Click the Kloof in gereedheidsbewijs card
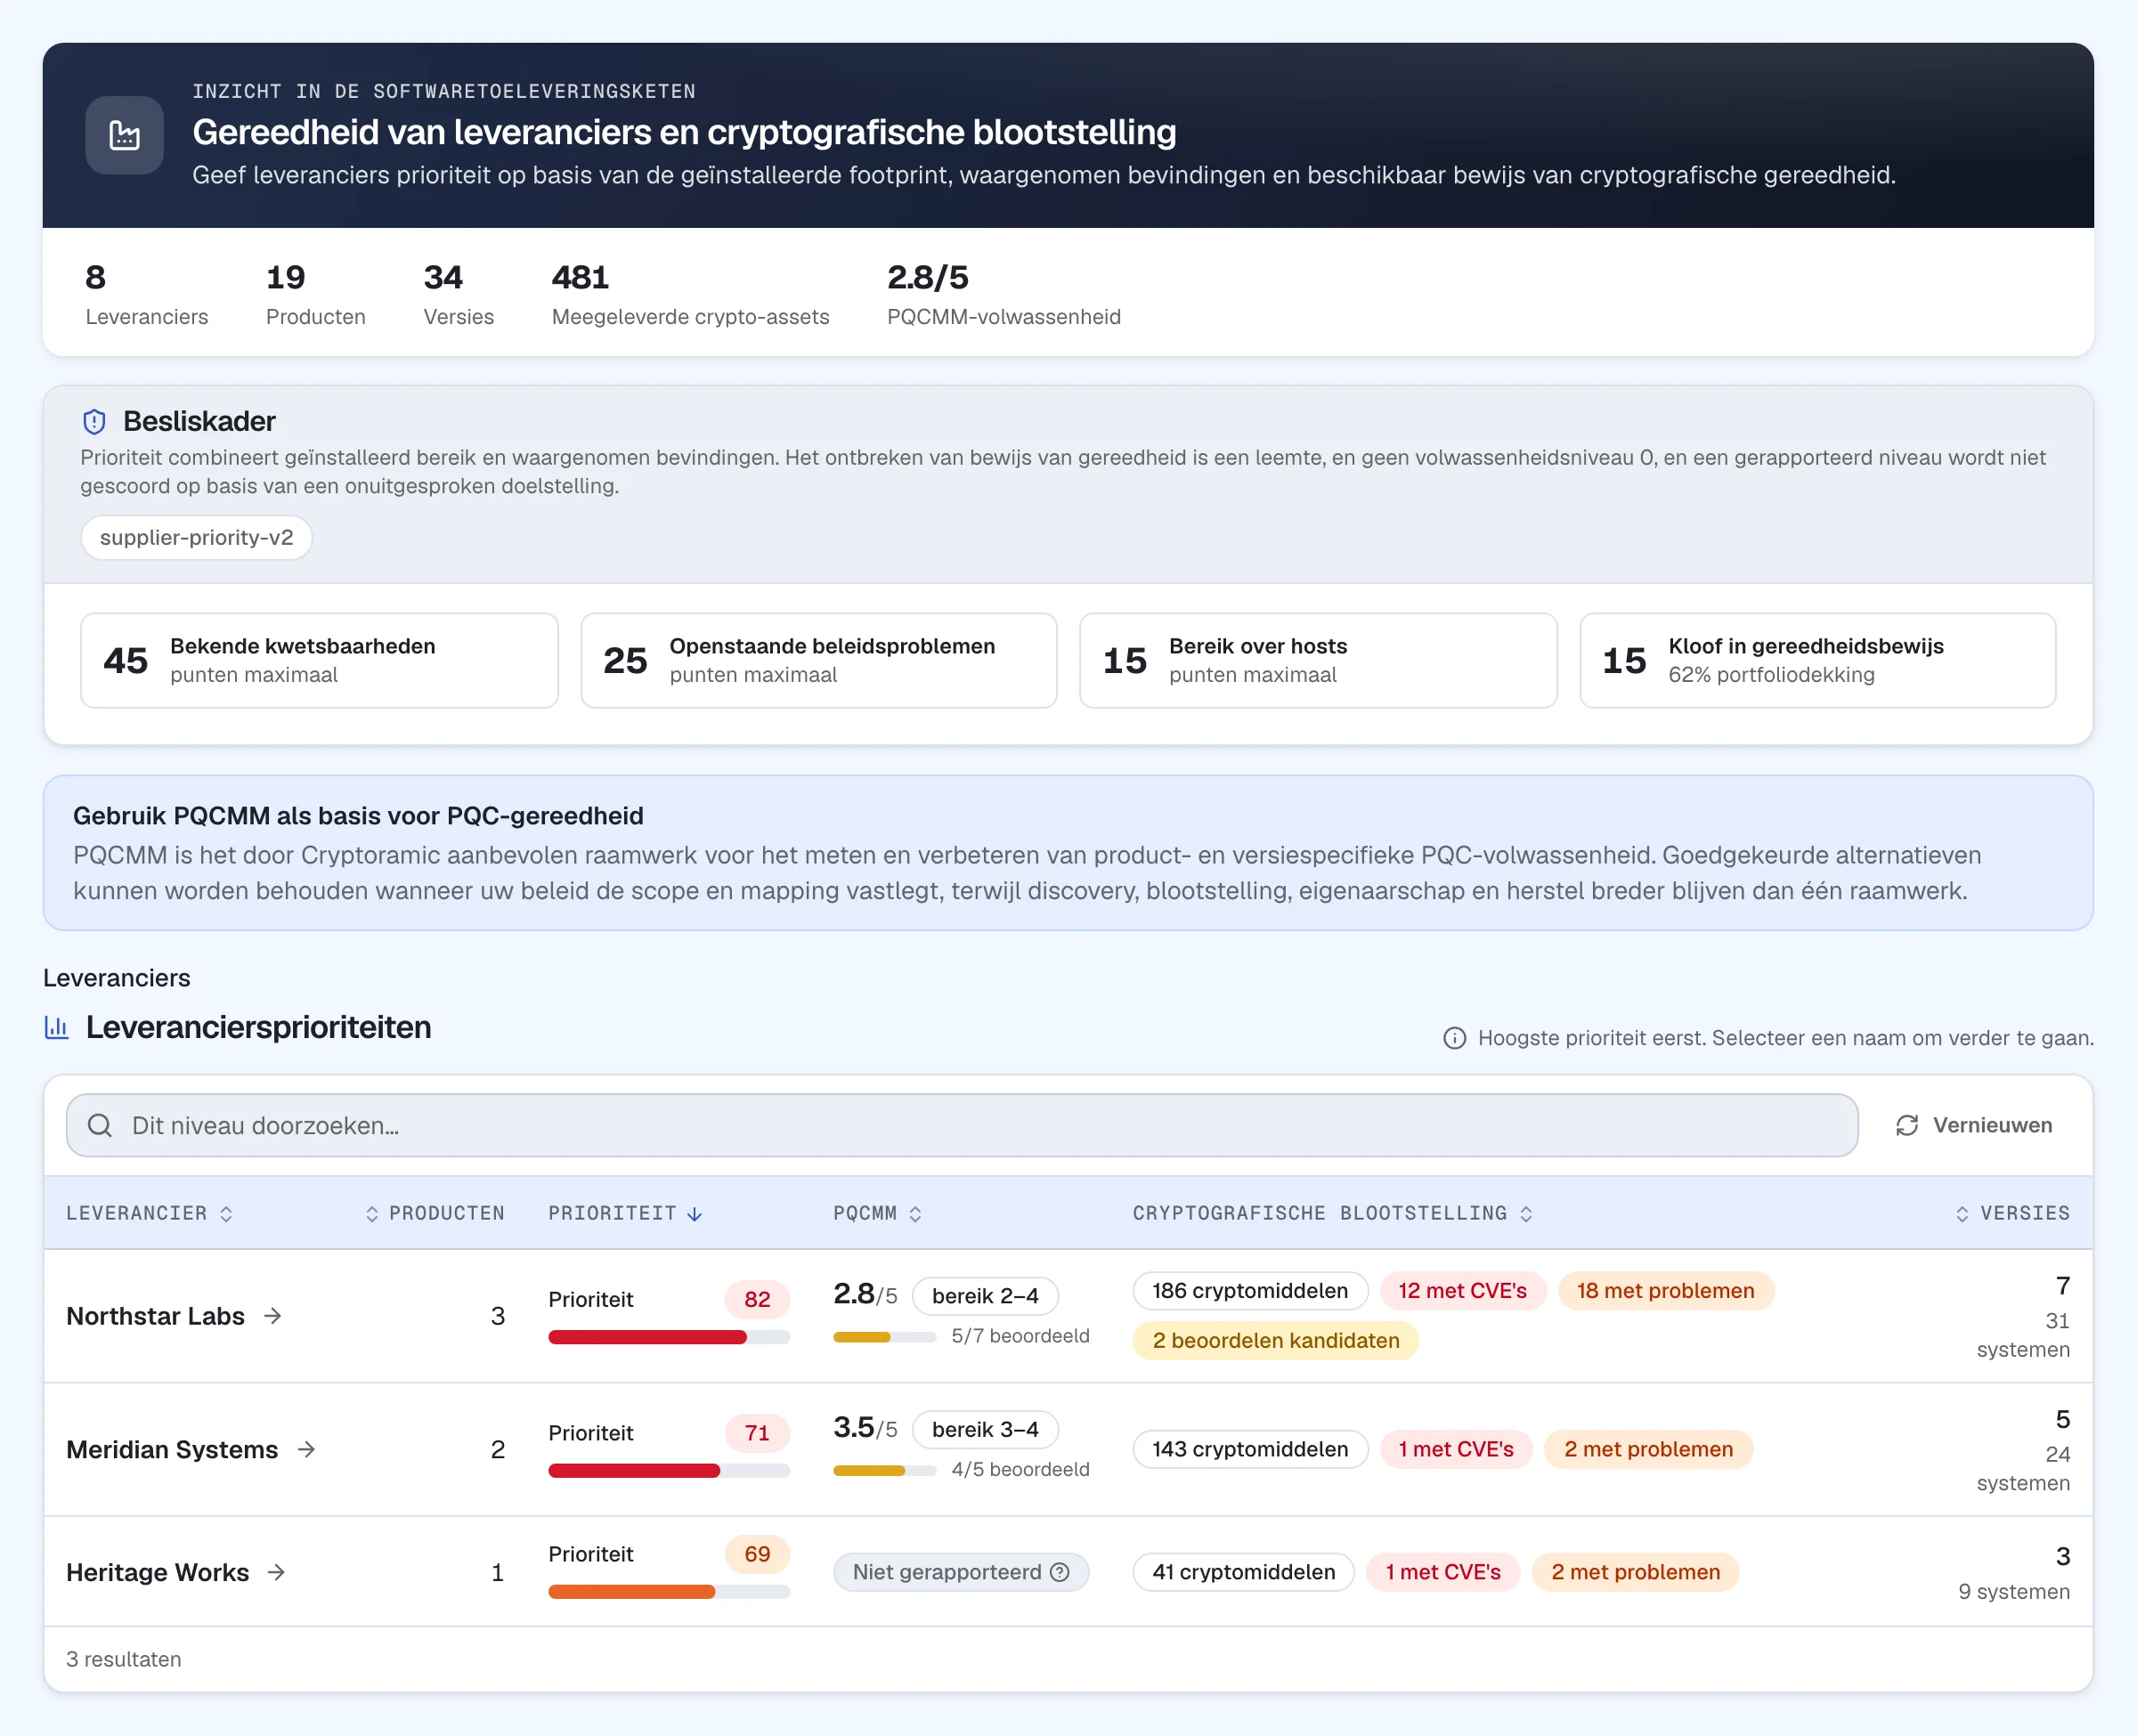 point(1817,660)
